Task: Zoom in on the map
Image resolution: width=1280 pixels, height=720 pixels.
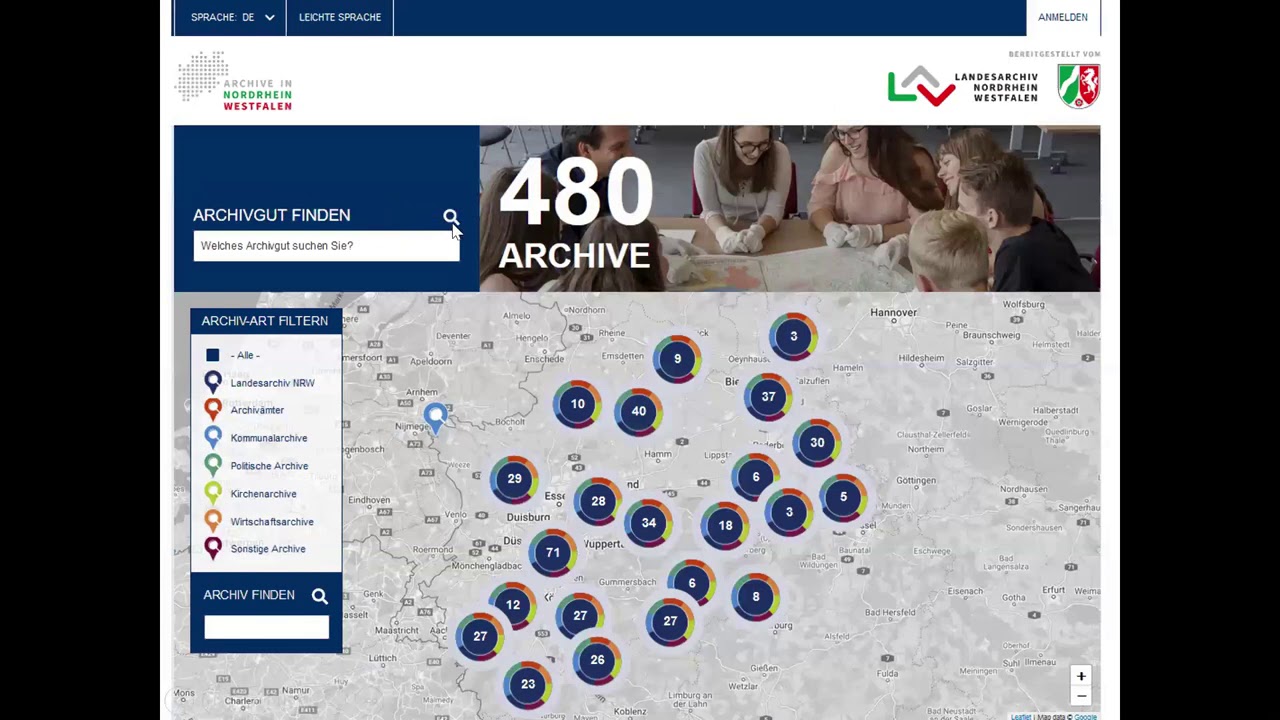Action: (x=1081, y=677)
